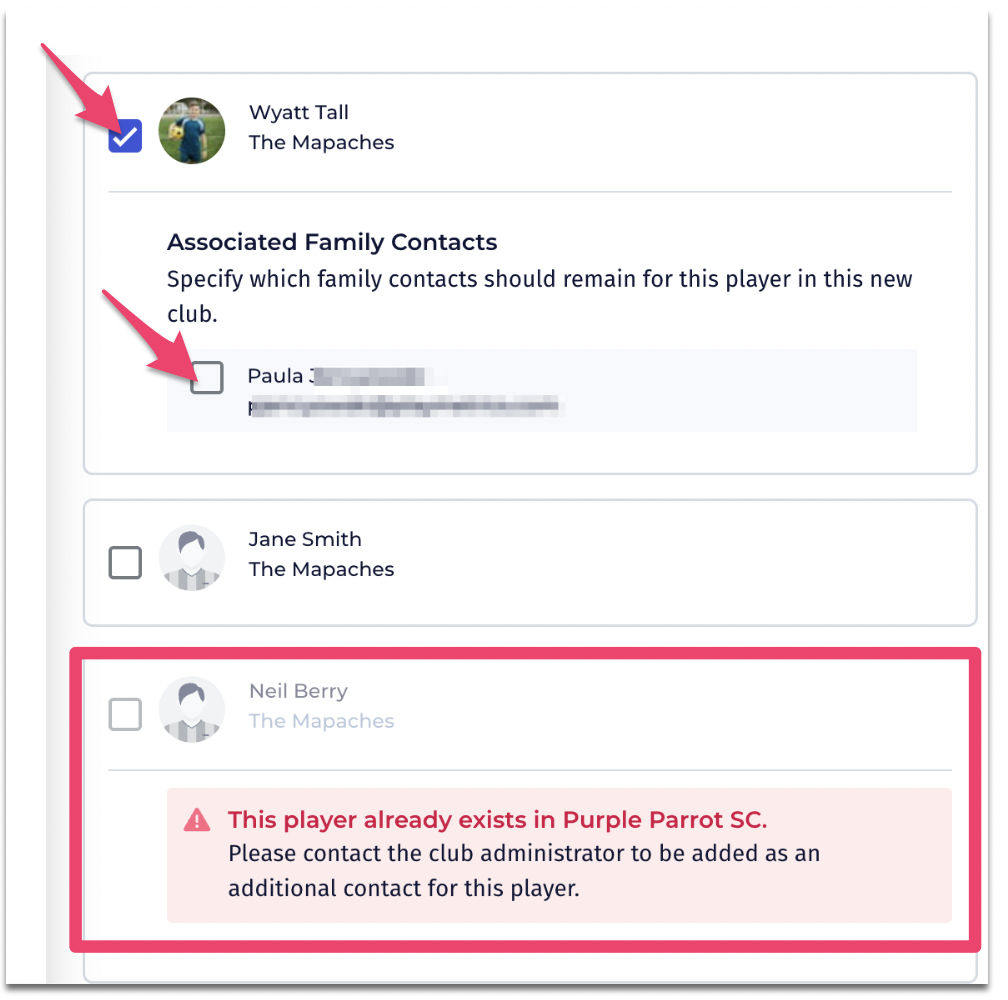Click Wyatt Tall's profile photo
This screenshot has height=1000, width=1008.
[192, 130]
